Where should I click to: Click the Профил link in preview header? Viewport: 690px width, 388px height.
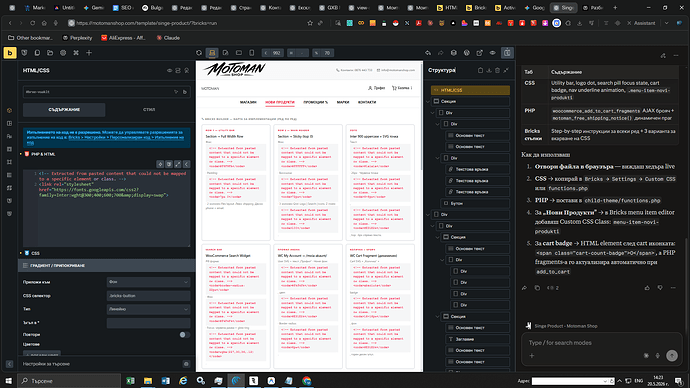(377, 88)
